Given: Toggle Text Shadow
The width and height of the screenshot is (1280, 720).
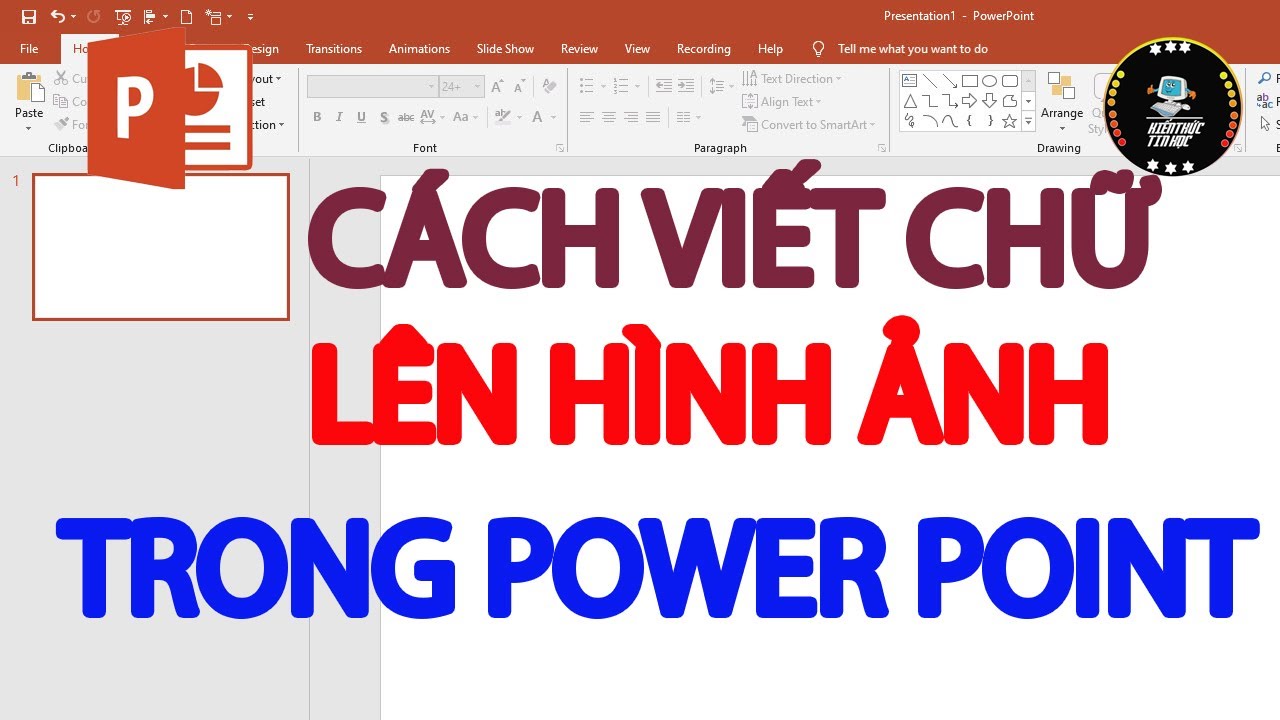Looking at the screenshot, I should 384,117.
